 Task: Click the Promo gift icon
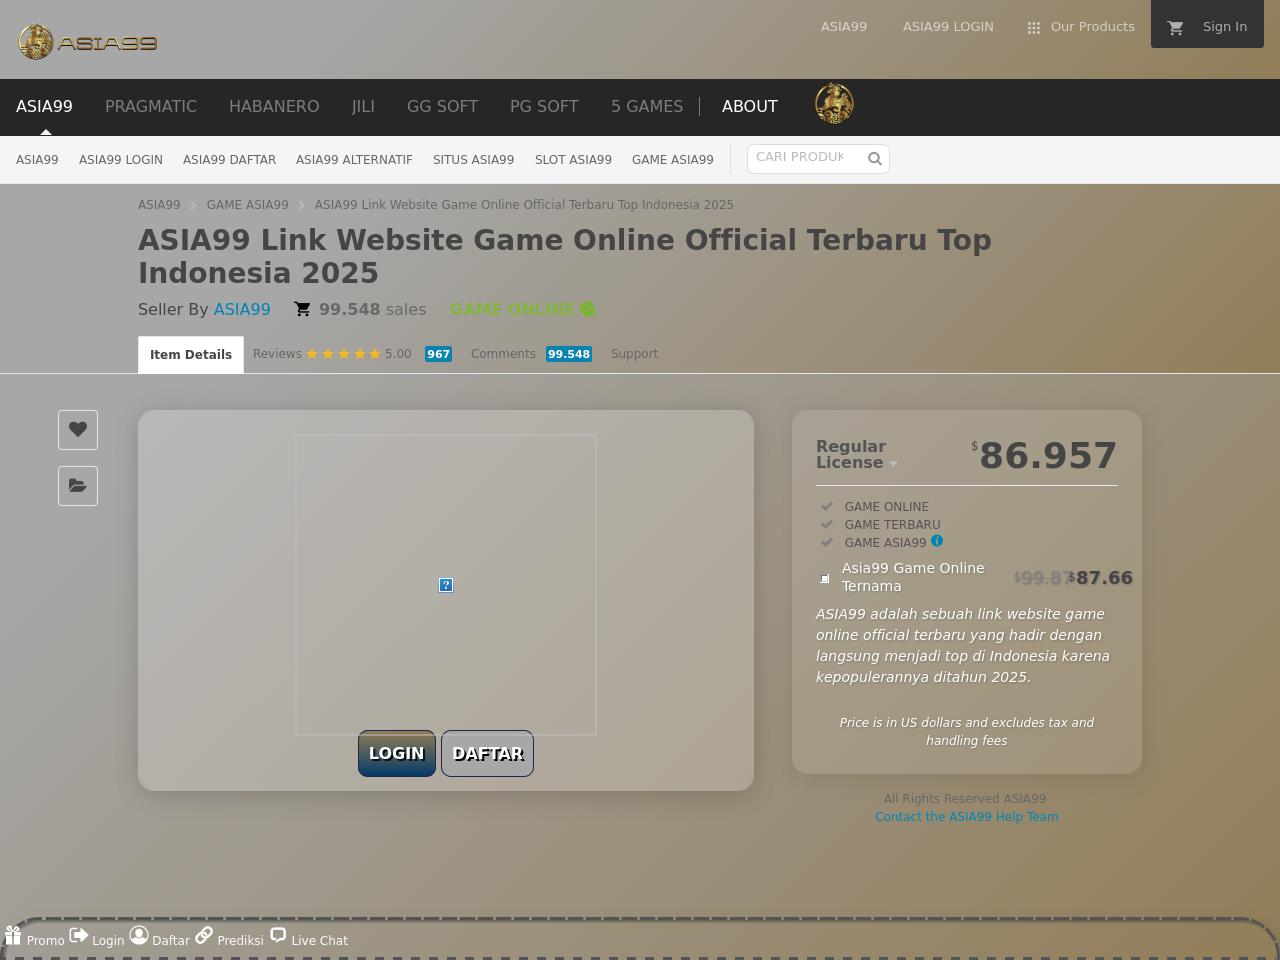coord(13,936)
